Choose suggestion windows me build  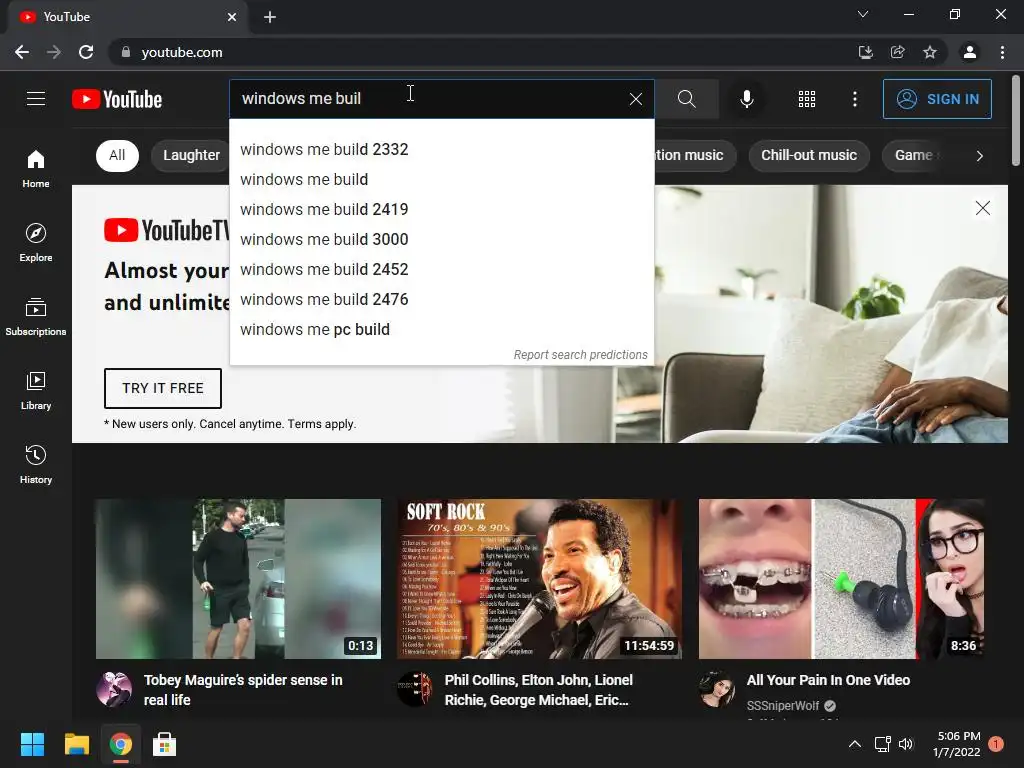[x=441, y=179]
